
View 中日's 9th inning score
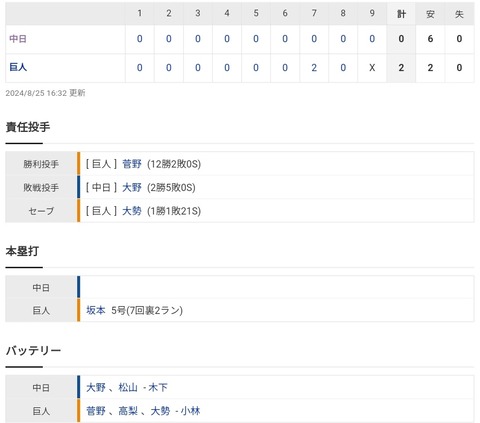pyautogui.click(x=372, y=39)
